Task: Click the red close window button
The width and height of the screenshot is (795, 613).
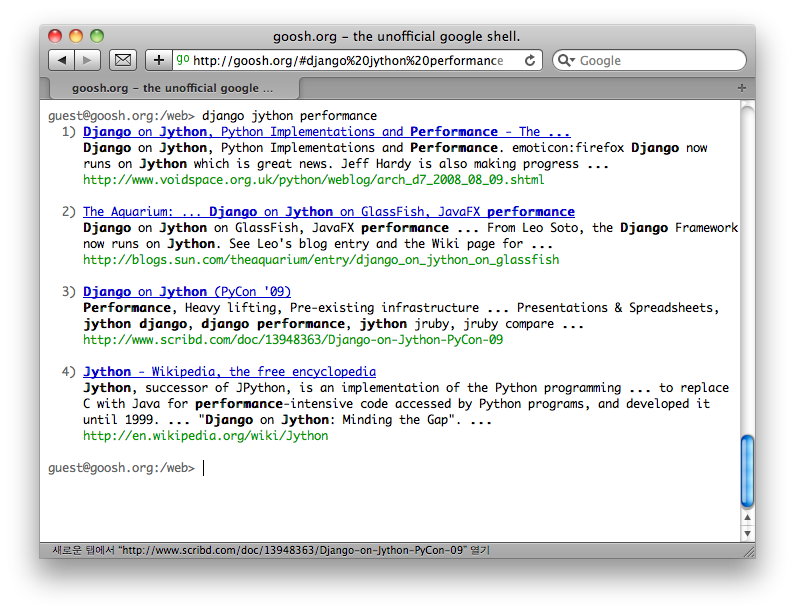Action: (x=55, y=36)
